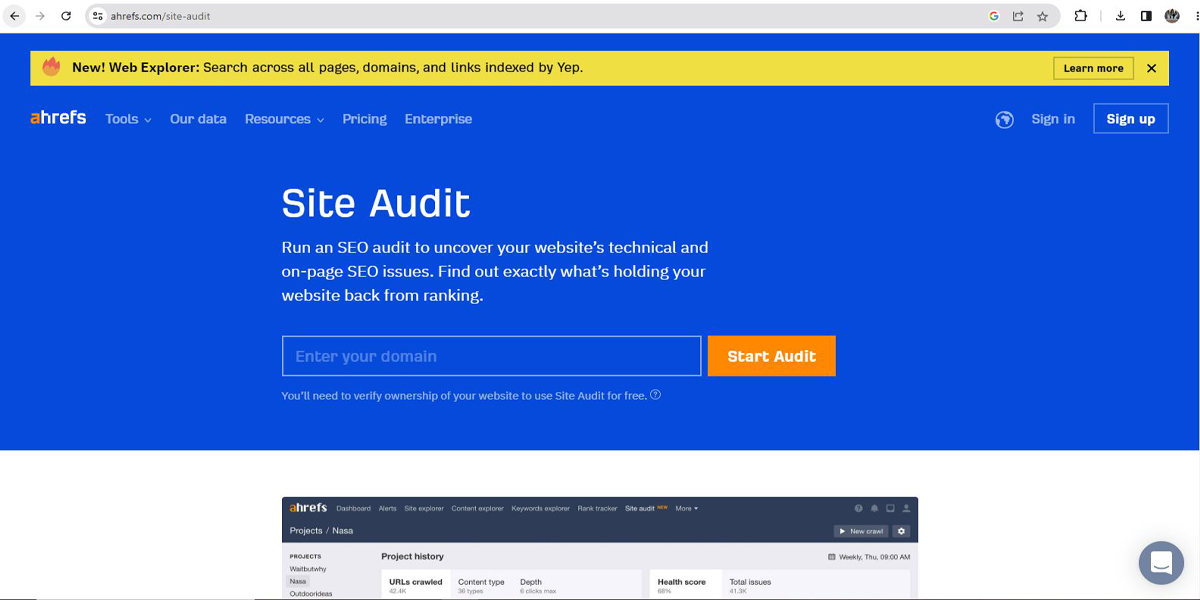The width and height of the screenshot is (1200, 600).
Task: Share this page via the share icon
Action: (x=1018, y=16)
